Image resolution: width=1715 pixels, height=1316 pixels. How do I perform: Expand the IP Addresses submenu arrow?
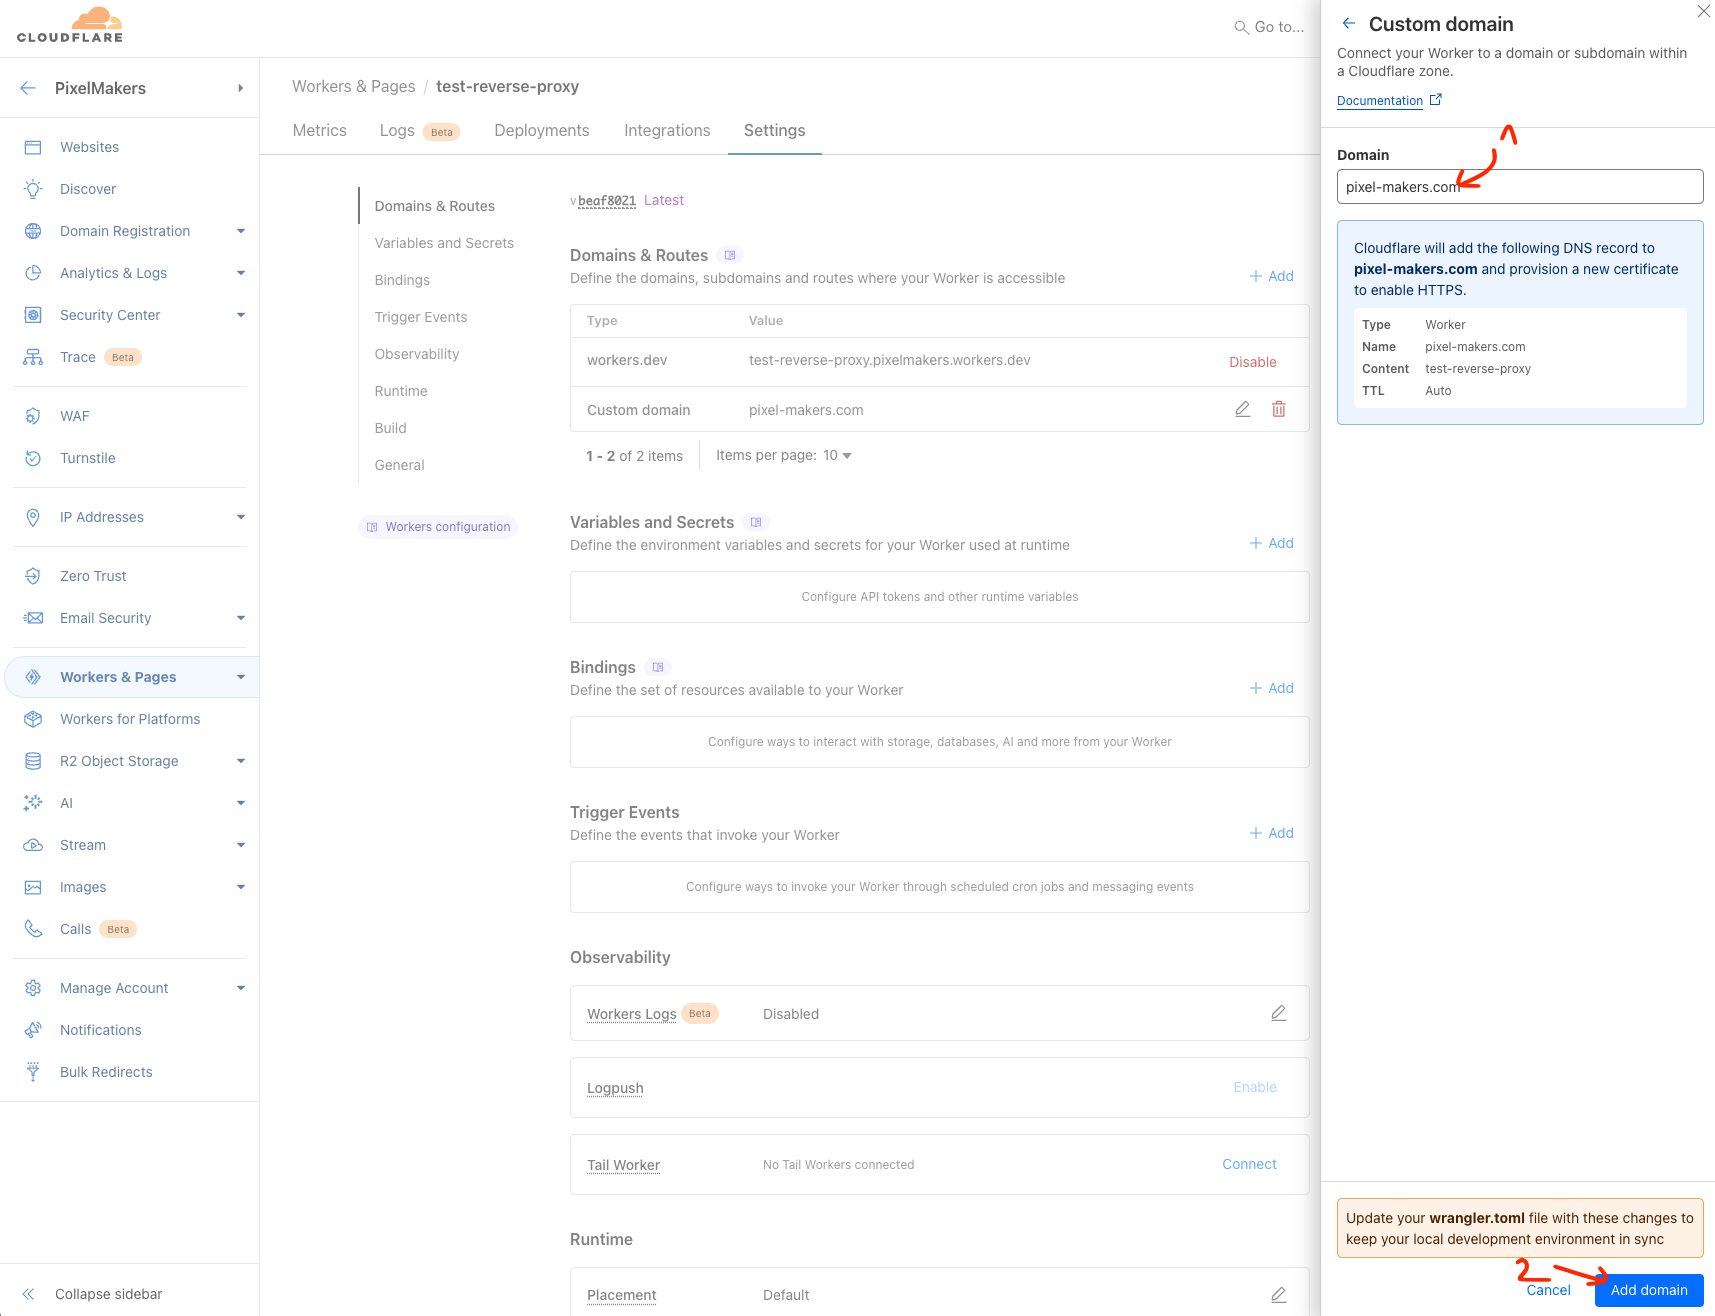pyautogui.click(x=241, y=517)
